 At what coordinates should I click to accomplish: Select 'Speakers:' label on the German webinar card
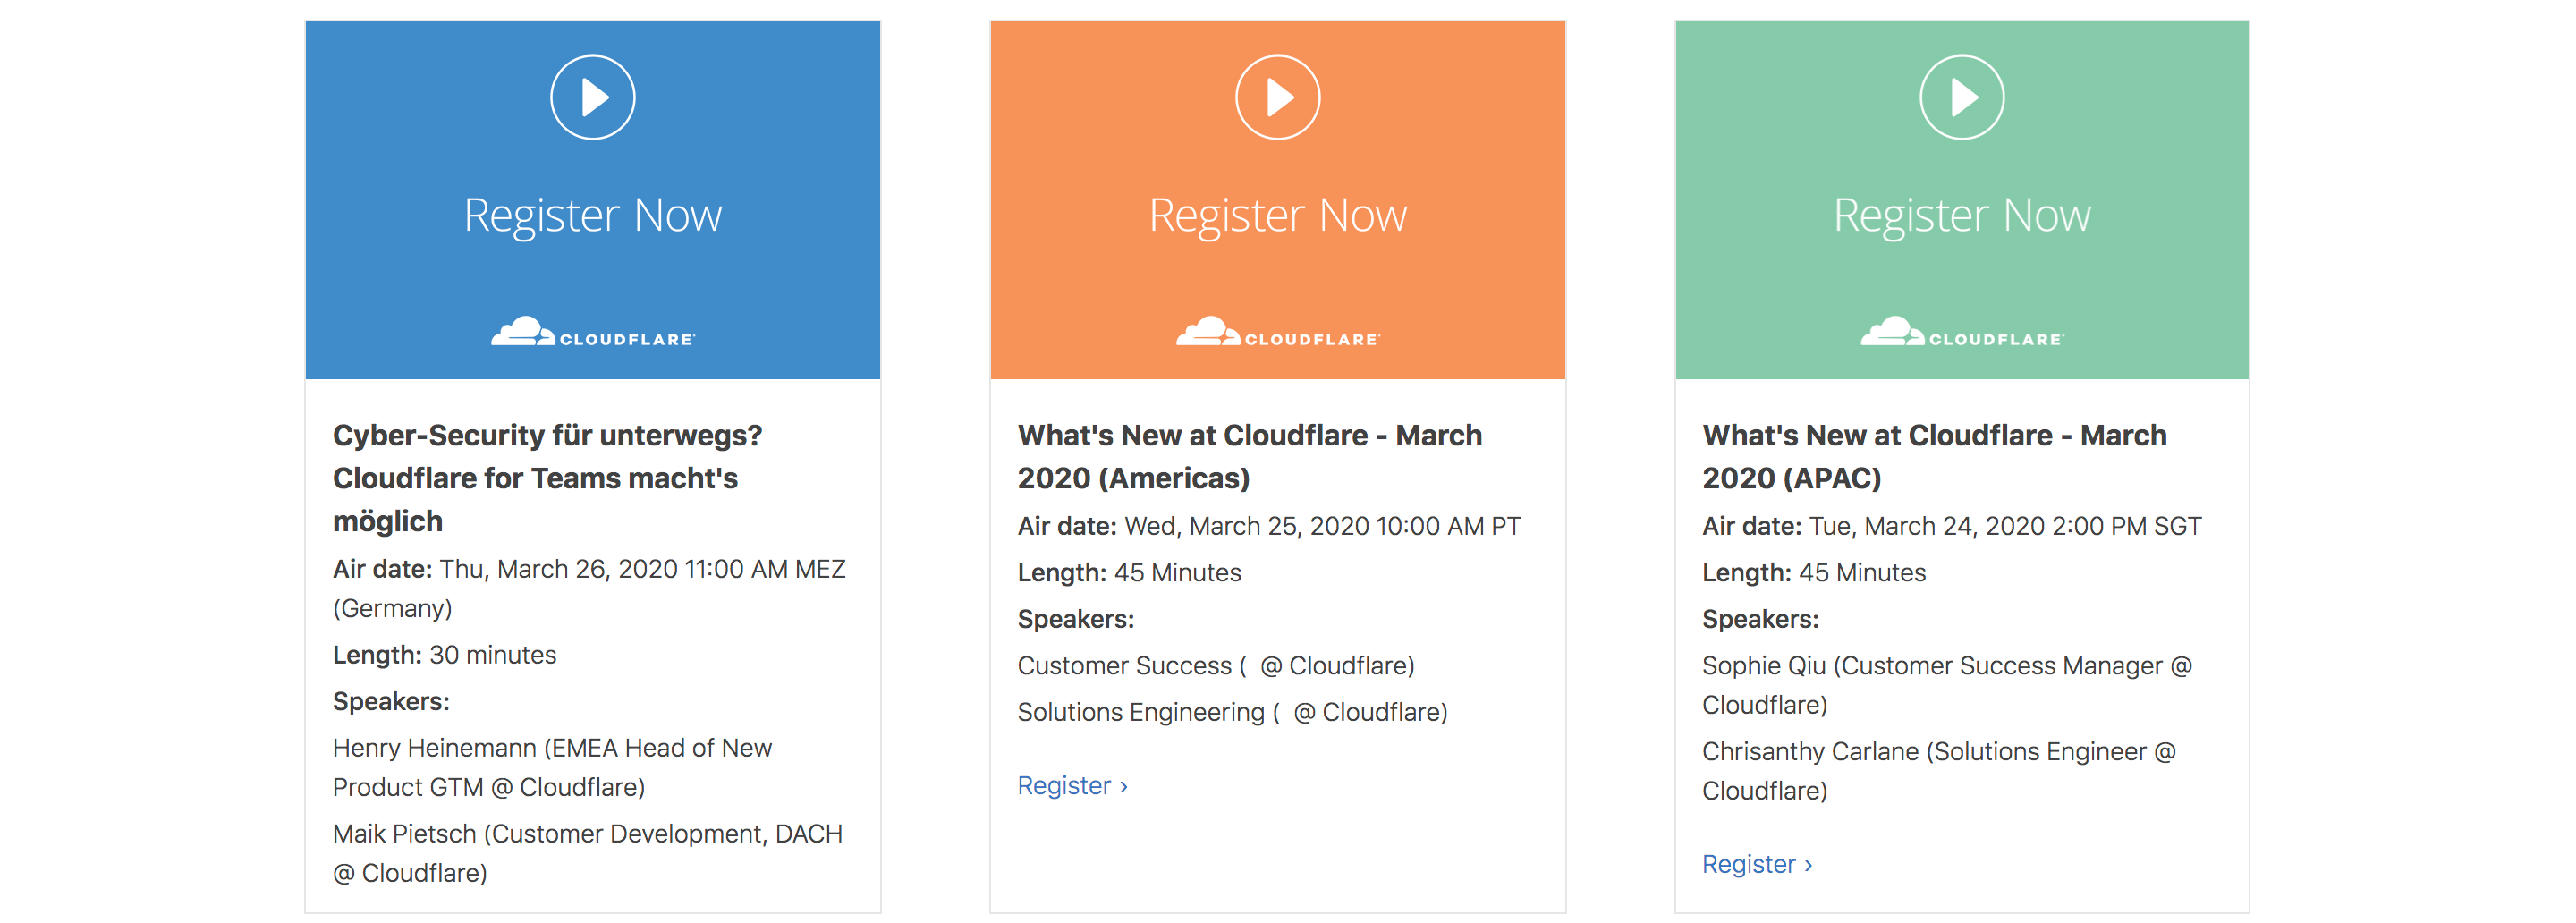(x=391, y=702)
